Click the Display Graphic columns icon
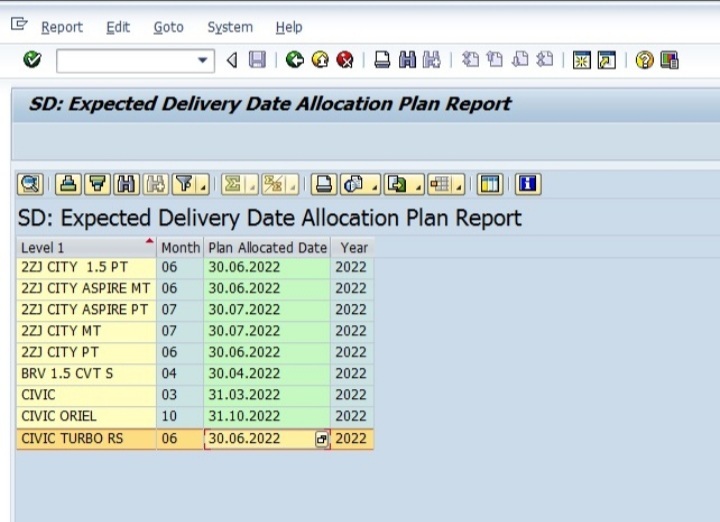The width and height of the screenshot is (720, 522). point(490,184)
